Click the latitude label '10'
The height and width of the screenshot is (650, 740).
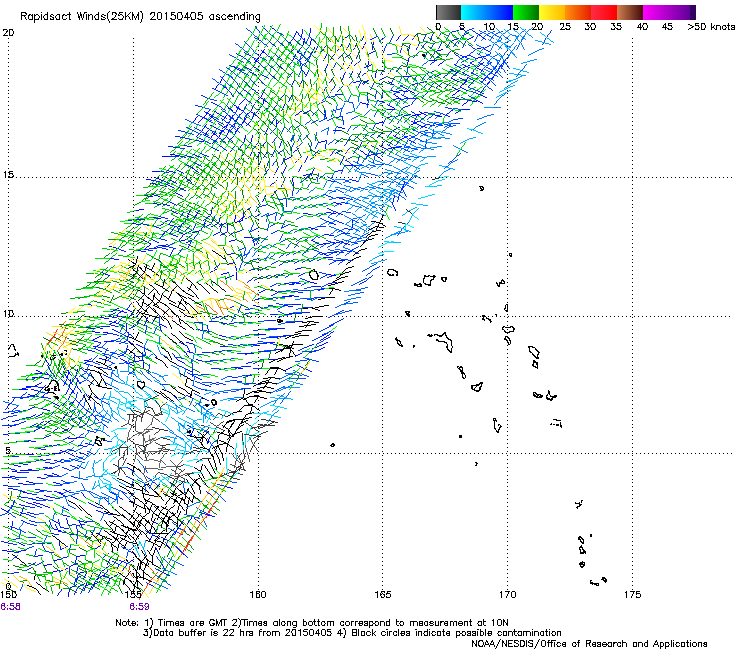(8, 313)
